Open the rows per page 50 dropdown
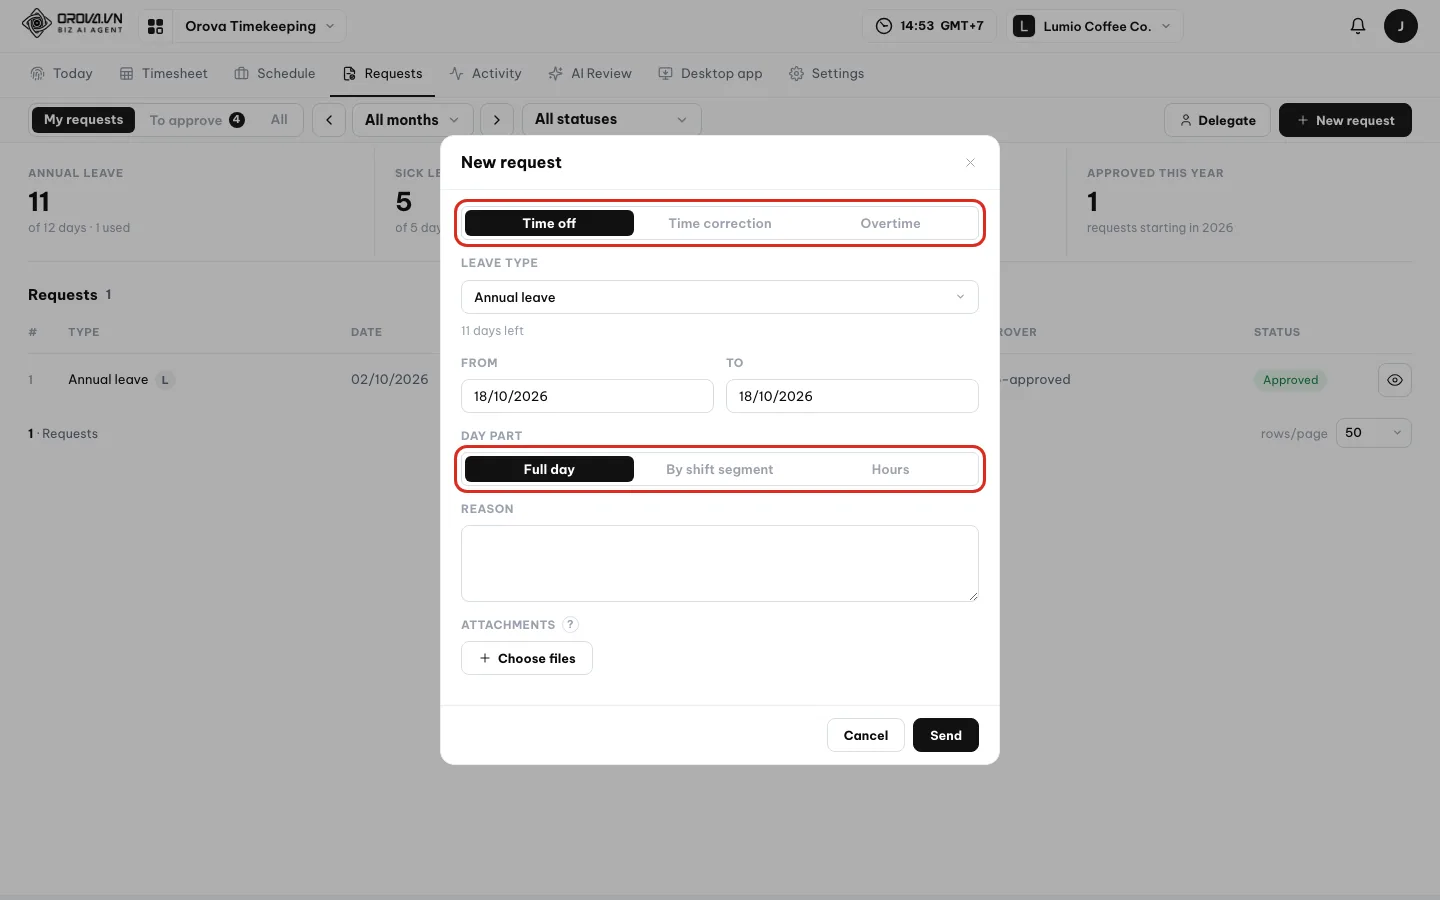 pos(1374,433)
